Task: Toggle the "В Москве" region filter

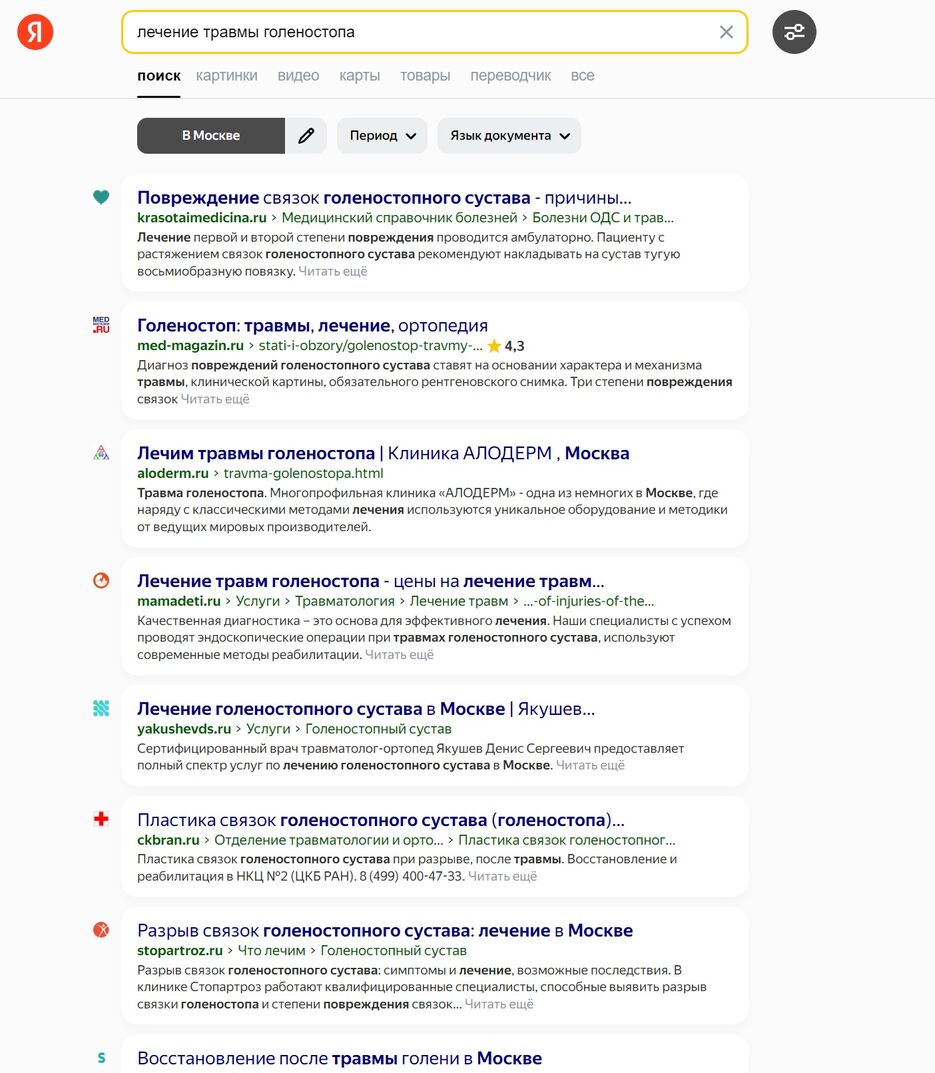Action: (x=211, y=135)
